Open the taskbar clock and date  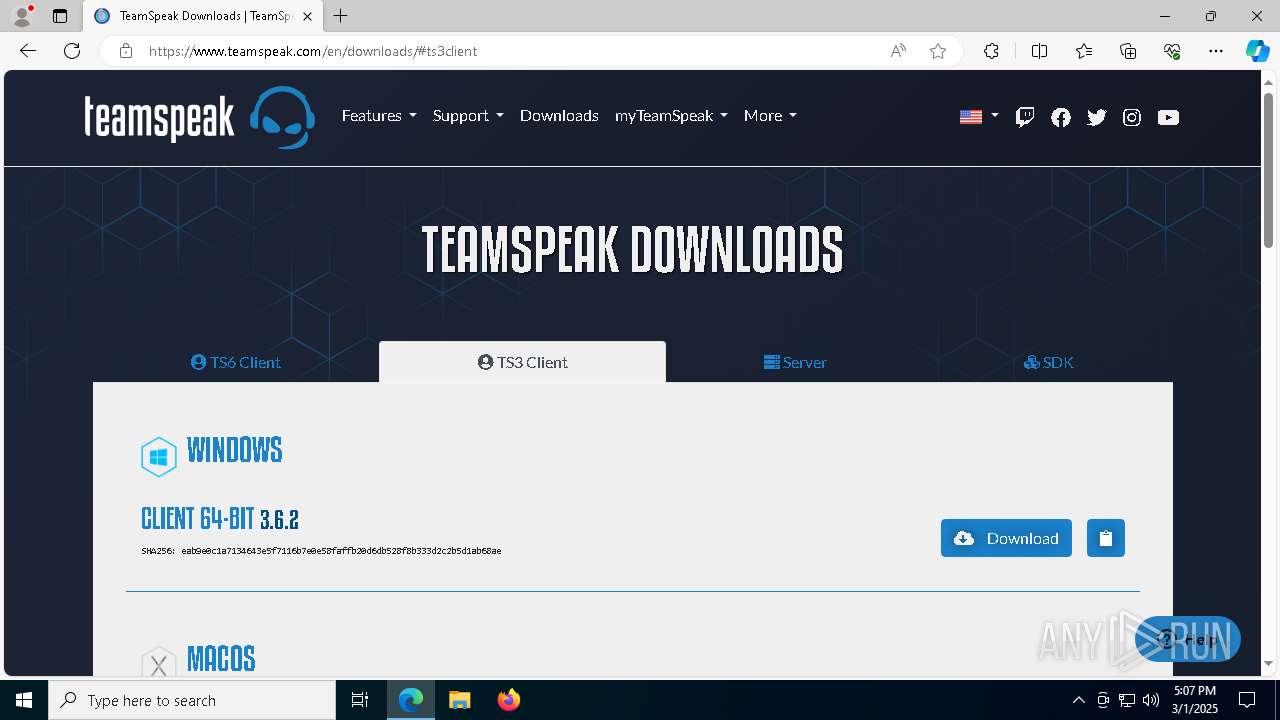1195,700
